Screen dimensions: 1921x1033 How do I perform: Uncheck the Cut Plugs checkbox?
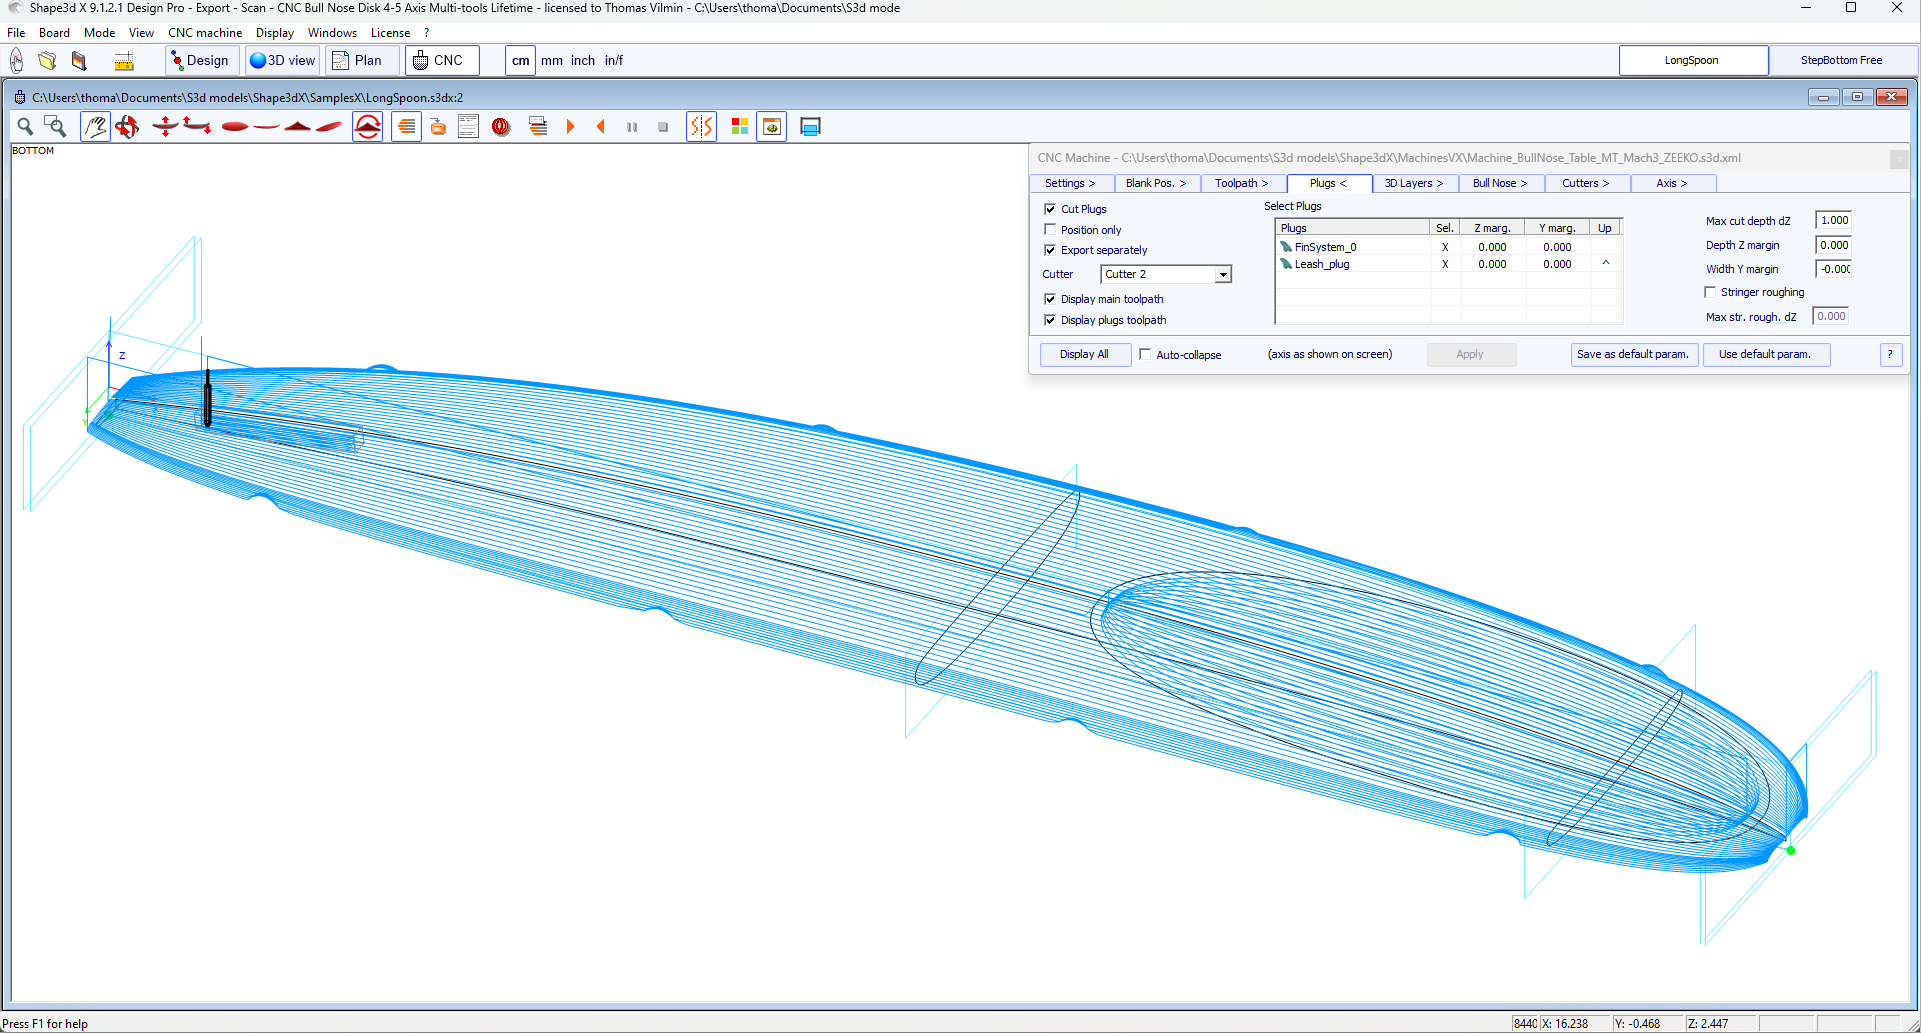pos(1050,209)
